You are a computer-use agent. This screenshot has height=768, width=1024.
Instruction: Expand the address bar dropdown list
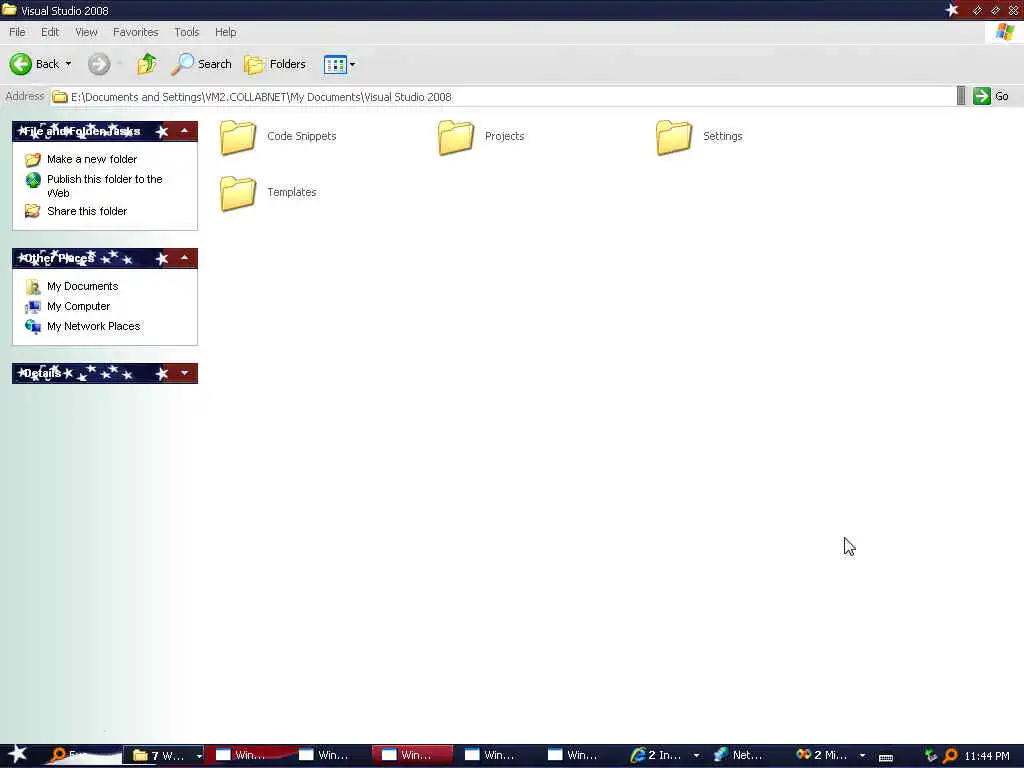(x=961, y=96)
